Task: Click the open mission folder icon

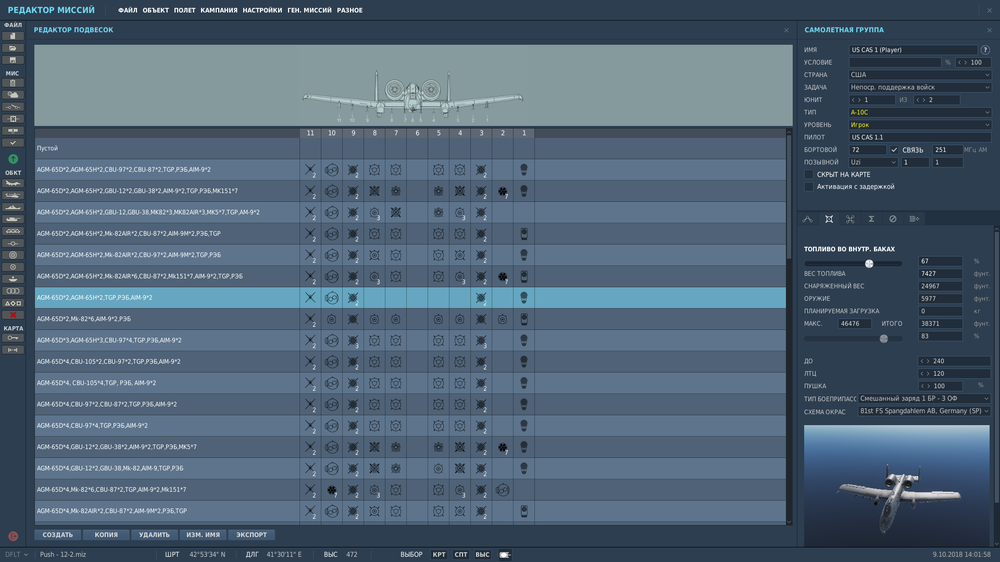Action: 12,48
